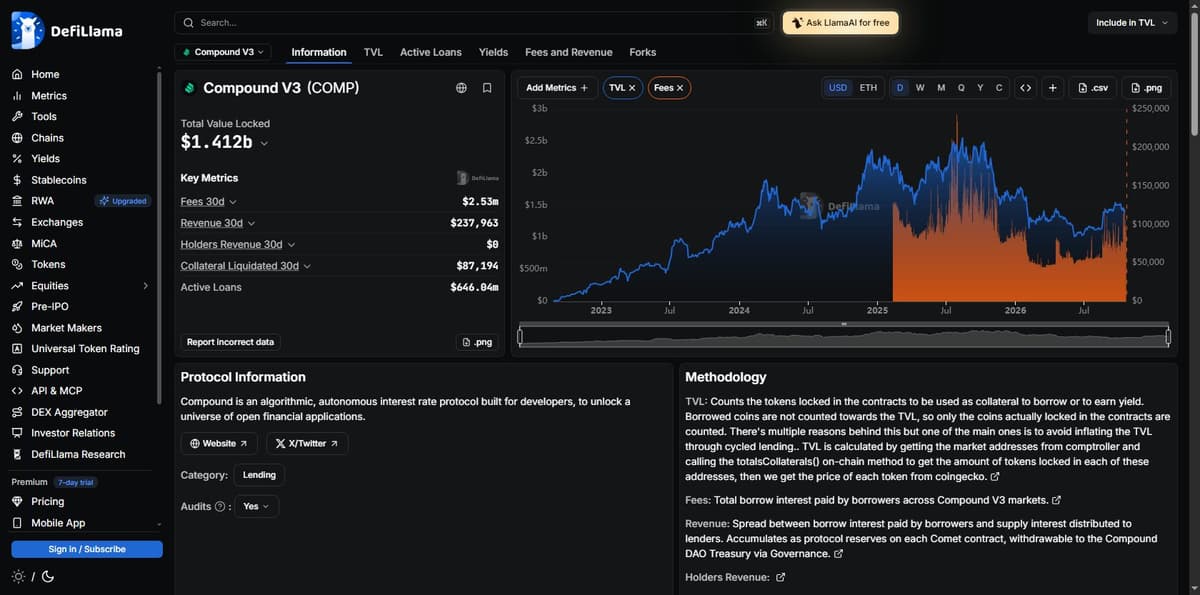Open the Investor Relations icon
This screenshot has width=1200, height=595.
pyautogui.click(x=17, y=433)
